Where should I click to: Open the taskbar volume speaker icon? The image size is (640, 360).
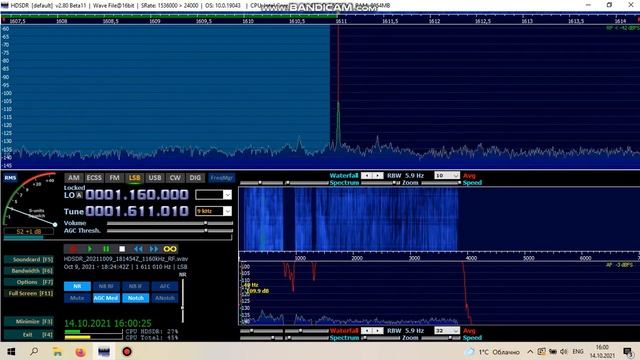[x=564, y=351]
